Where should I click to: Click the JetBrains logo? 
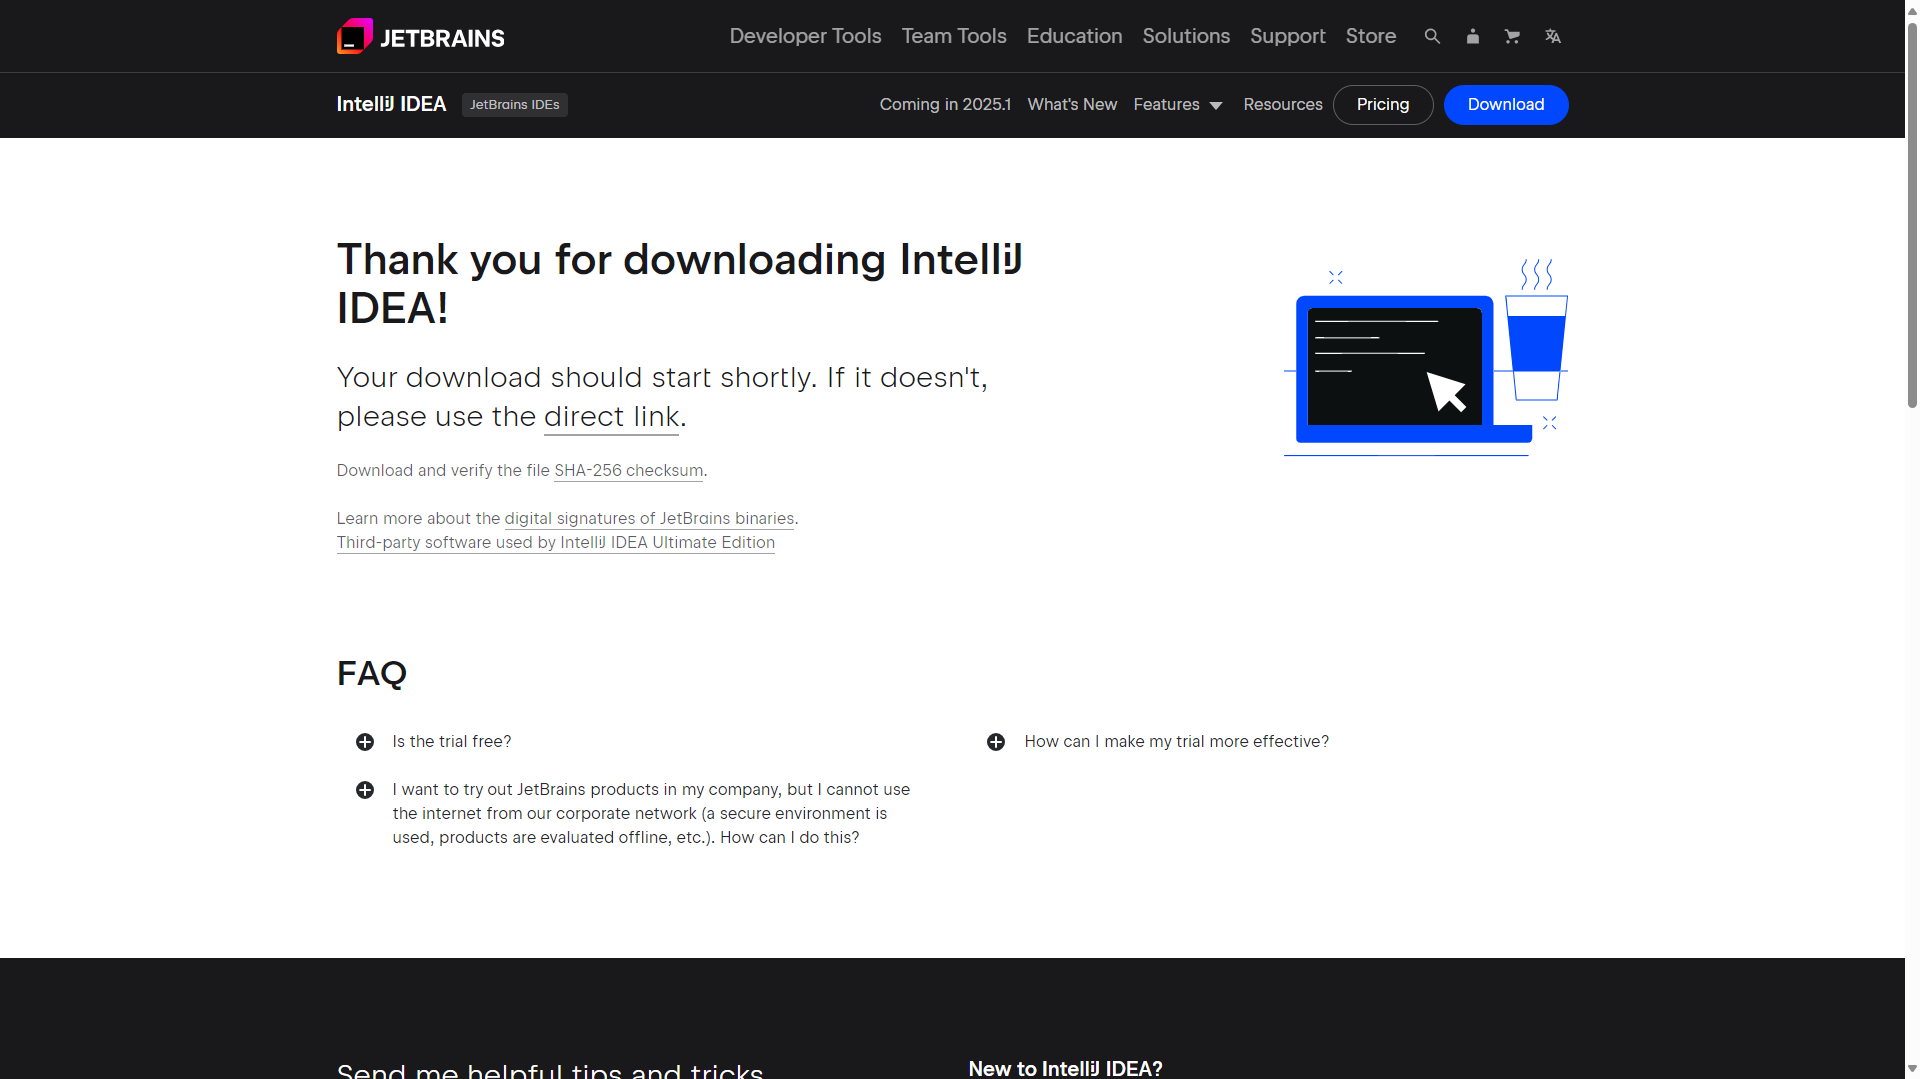420,36
